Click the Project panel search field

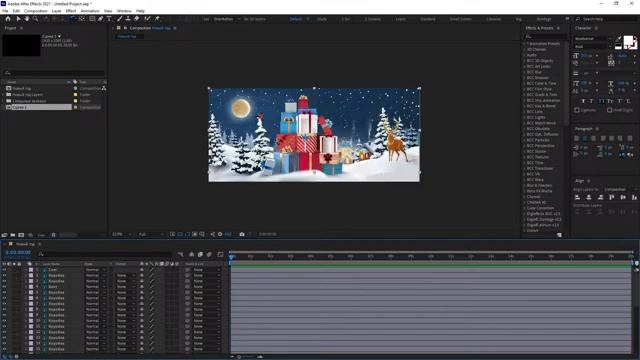click(x=53, y=73)
